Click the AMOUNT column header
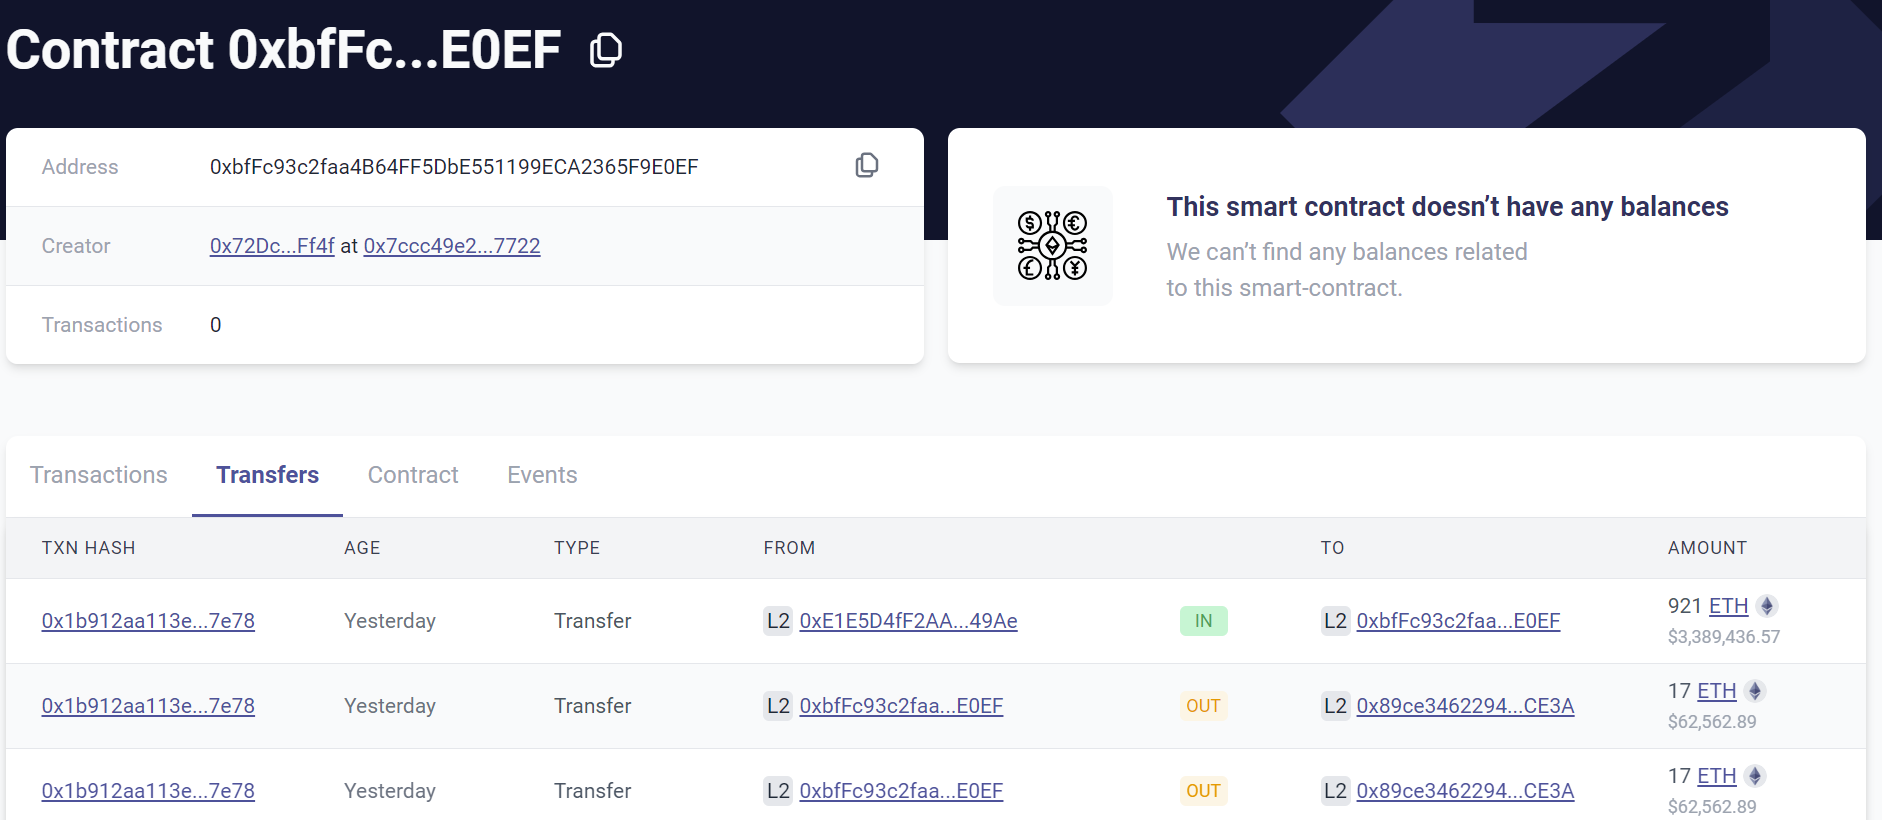The image size is (1882, 820). 1707,548
